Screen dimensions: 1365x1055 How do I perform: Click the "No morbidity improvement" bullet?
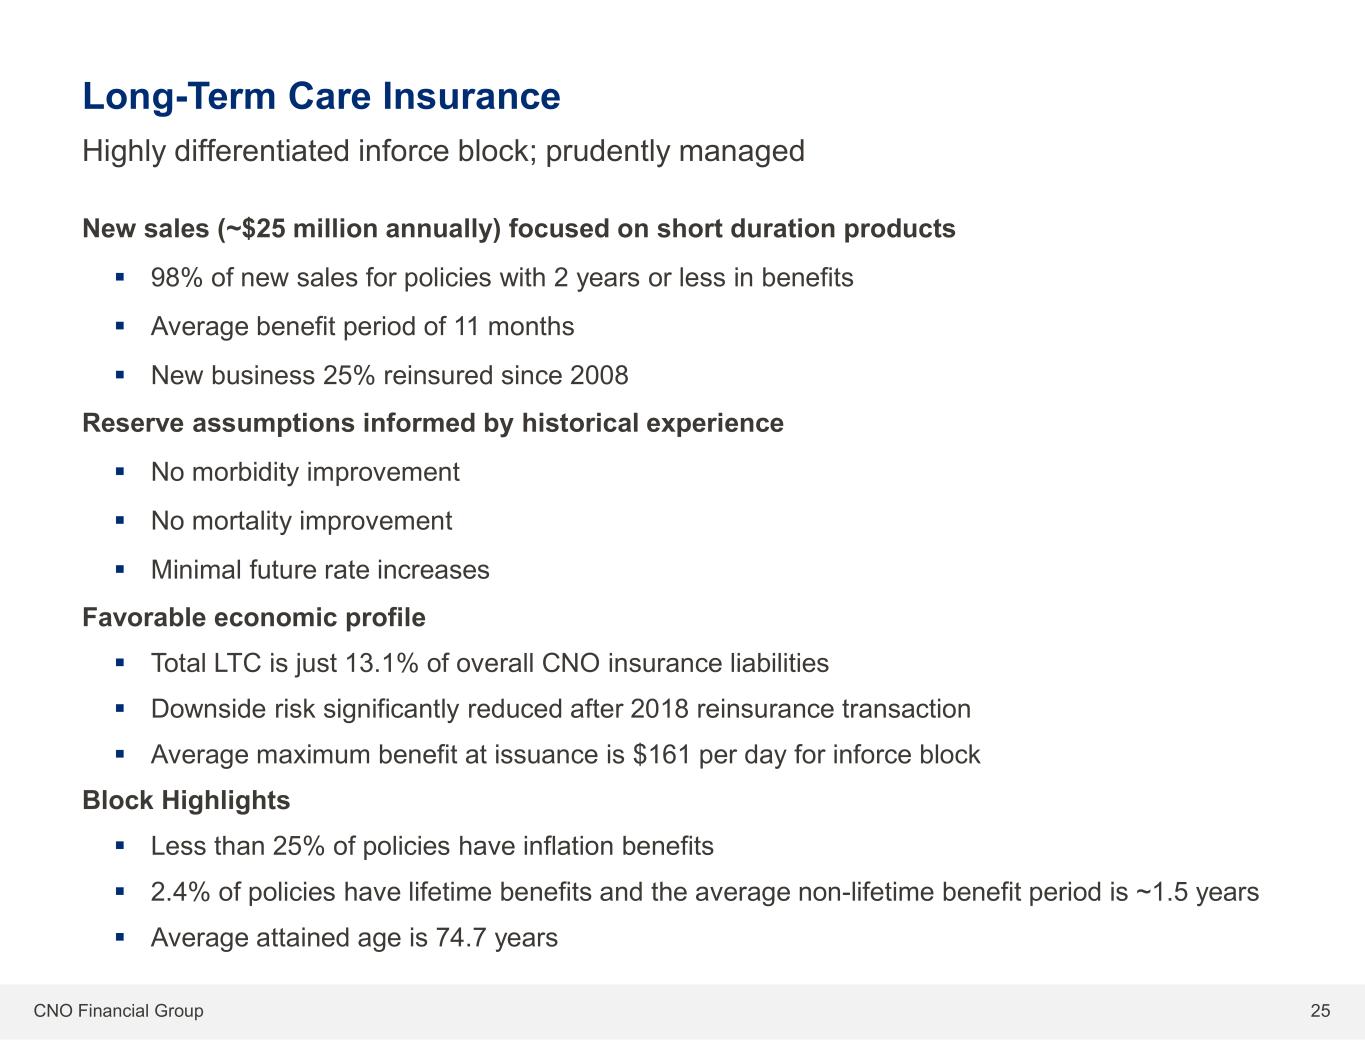305,472
